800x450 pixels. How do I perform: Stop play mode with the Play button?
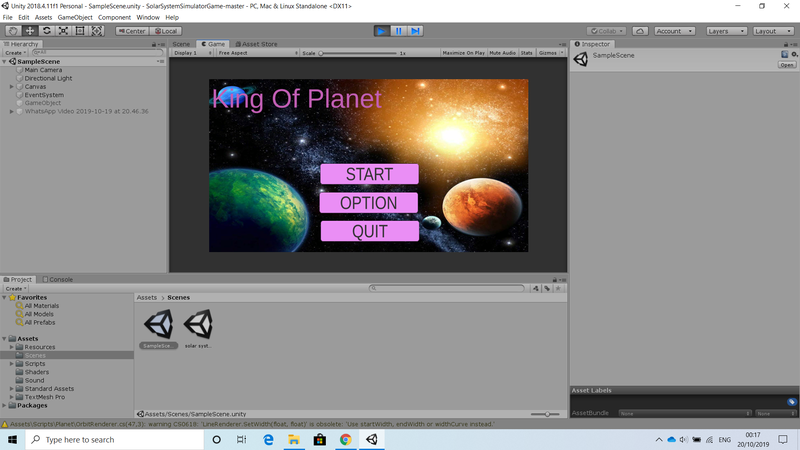click(382, 31)
